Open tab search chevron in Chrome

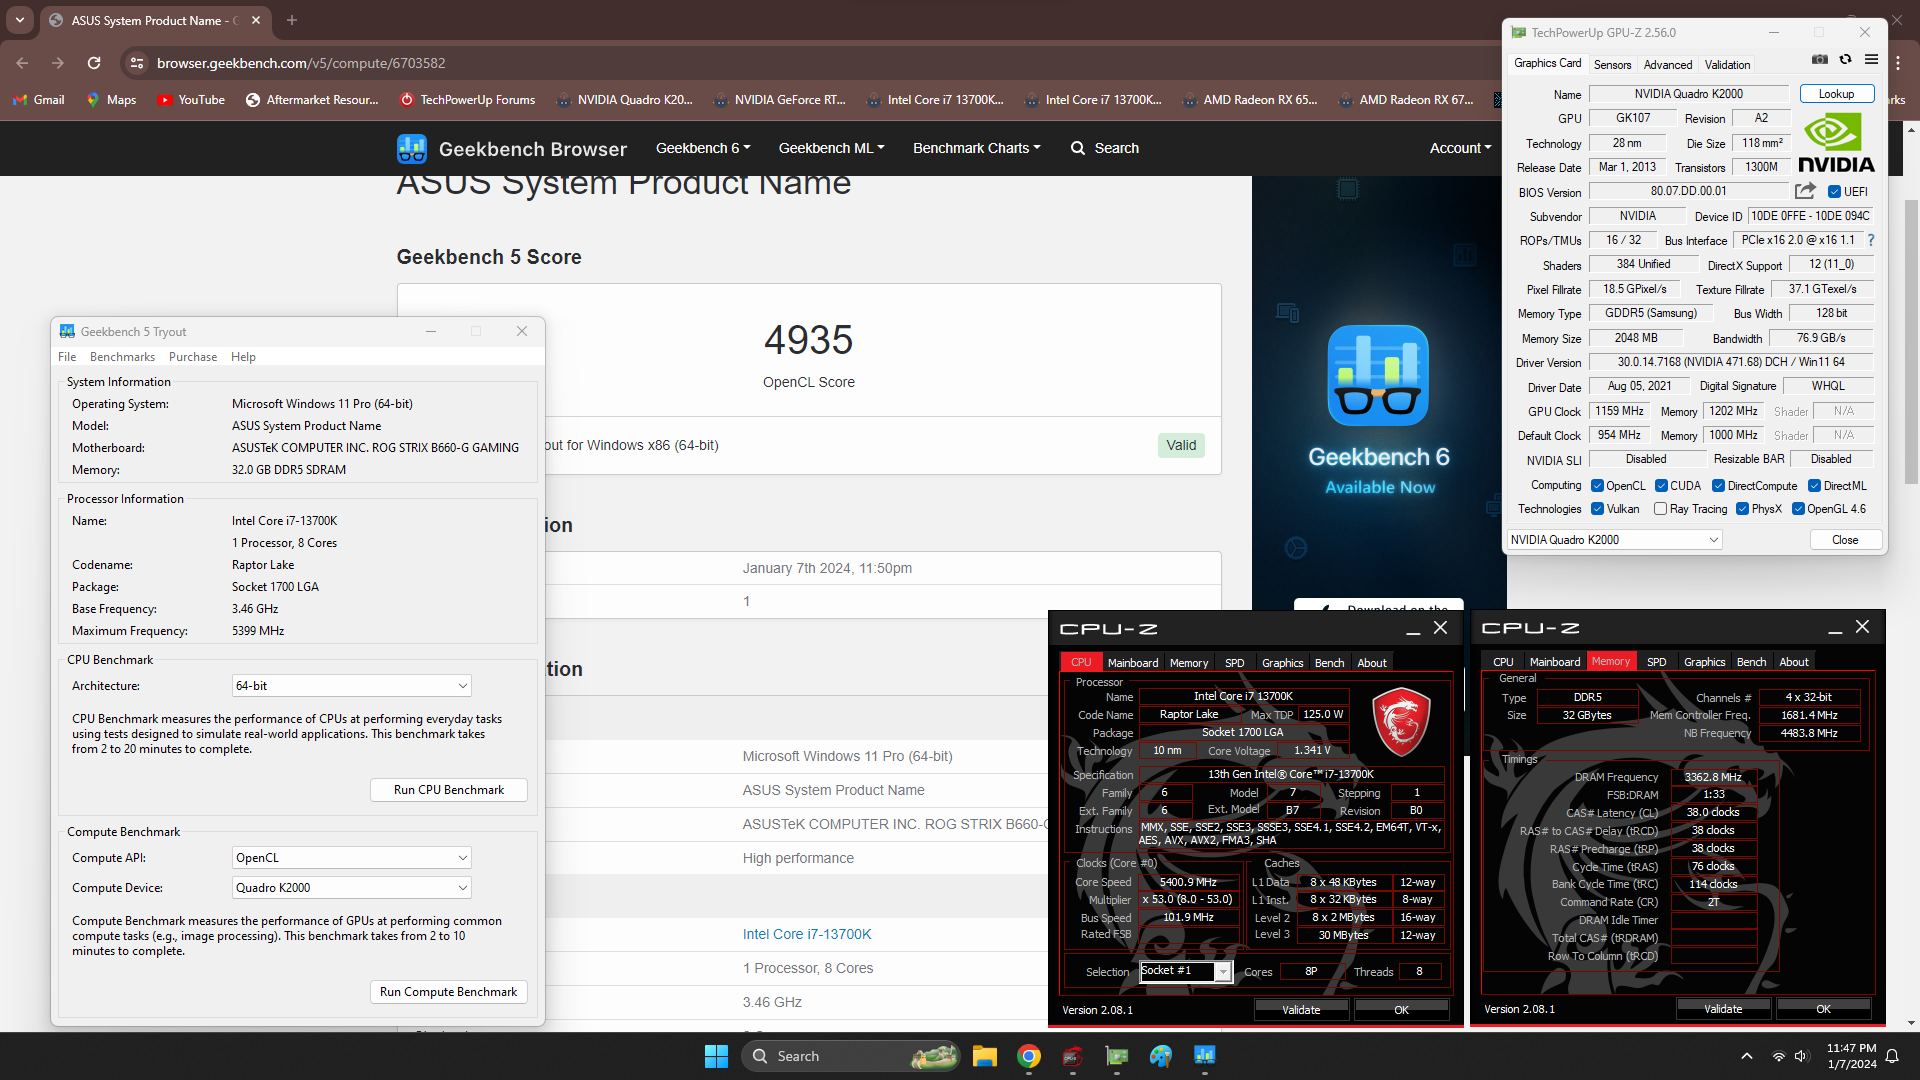[x=20, y=20]
